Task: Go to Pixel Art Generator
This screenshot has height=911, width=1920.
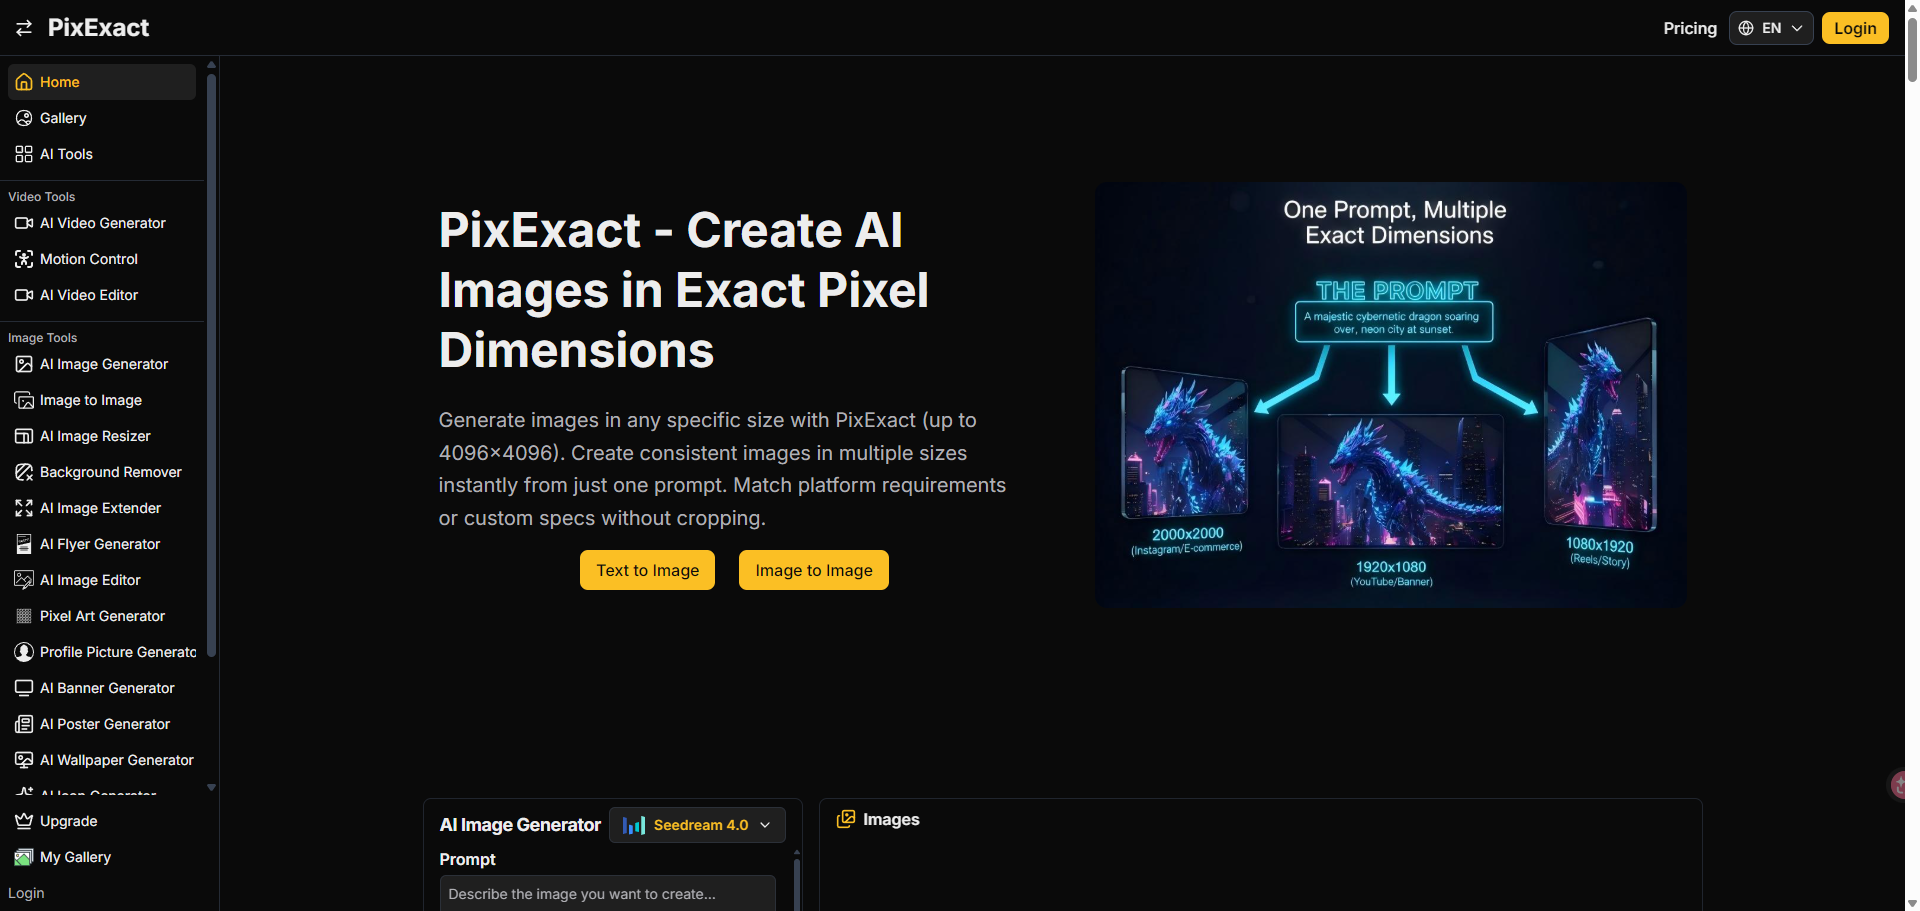Action: click(x=102, y=616)
